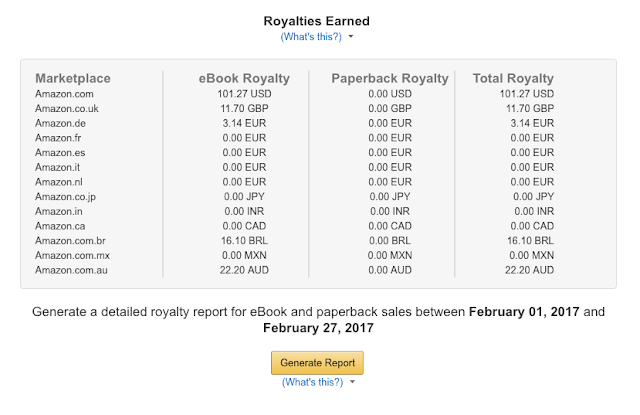
Task: Click the Marketplace column header
Action: coord(73,79)
